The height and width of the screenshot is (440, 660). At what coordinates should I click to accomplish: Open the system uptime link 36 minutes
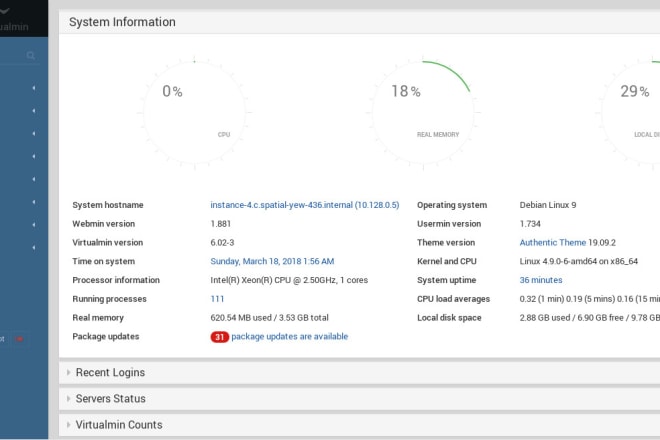pos(541,280)
